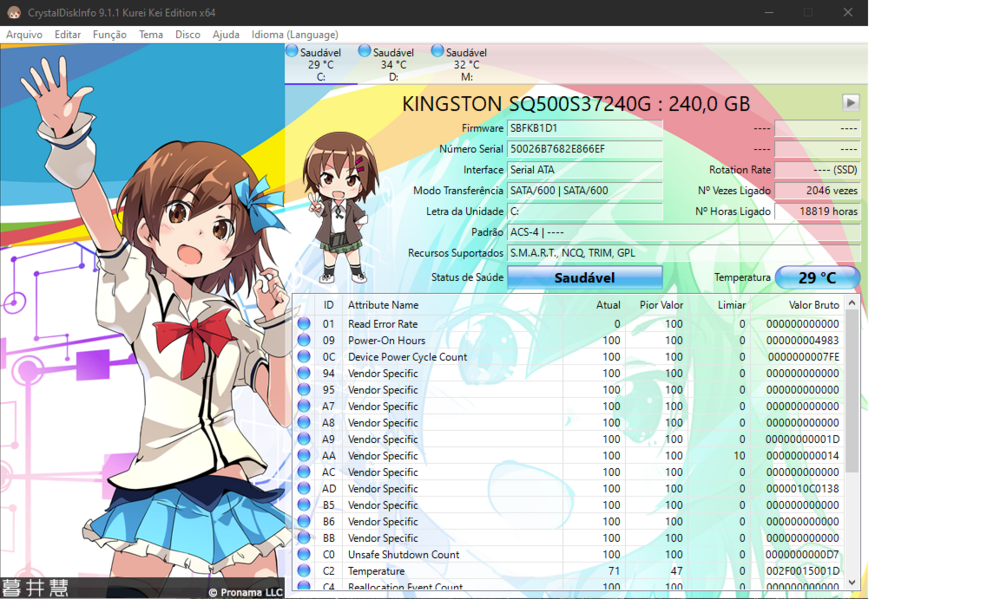Click the status orb beside Power-On Hours
Image resolution: width=1000 pixels, height=599 pixels.
tap(304, 340)
